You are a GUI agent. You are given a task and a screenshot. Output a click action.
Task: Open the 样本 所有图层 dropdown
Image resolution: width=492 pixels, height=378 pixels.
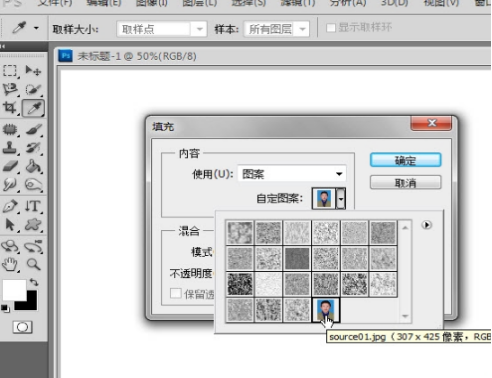tap(277, 29)
